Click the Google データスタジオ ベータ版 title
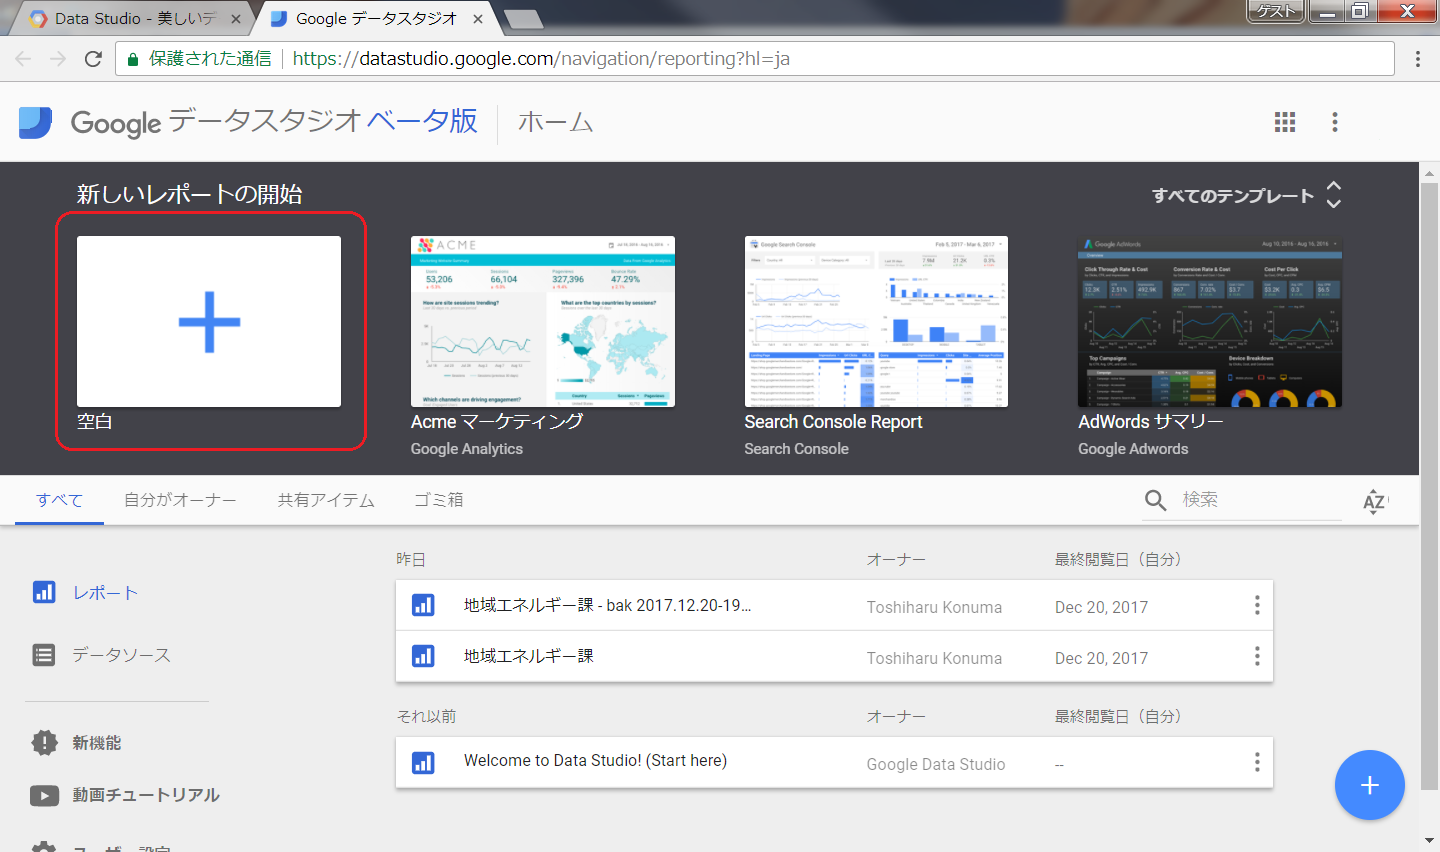Viewport: 1440px width, 852px height. [274, 122]
